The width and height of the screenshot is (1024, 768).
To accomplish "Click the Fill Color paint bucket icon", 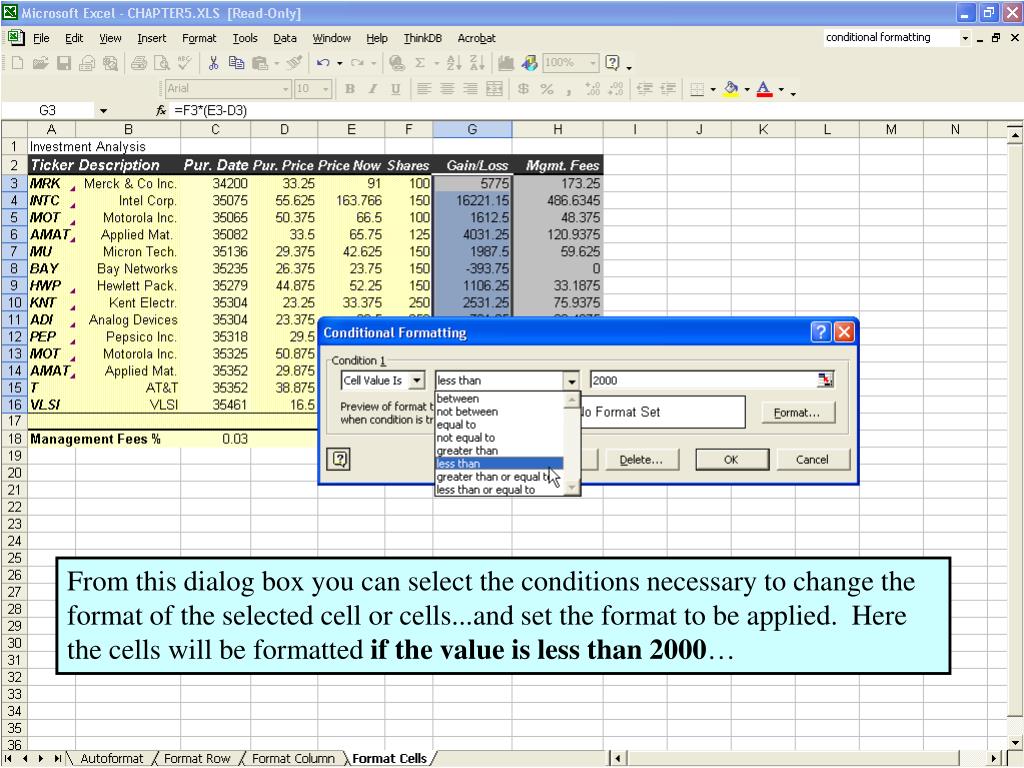I will 731,89.
